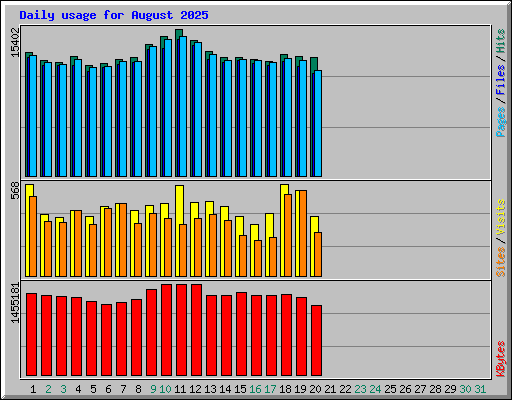The image size is (512, 400).
Task: Click day 20 on the date axis
Action: [315, 389]
